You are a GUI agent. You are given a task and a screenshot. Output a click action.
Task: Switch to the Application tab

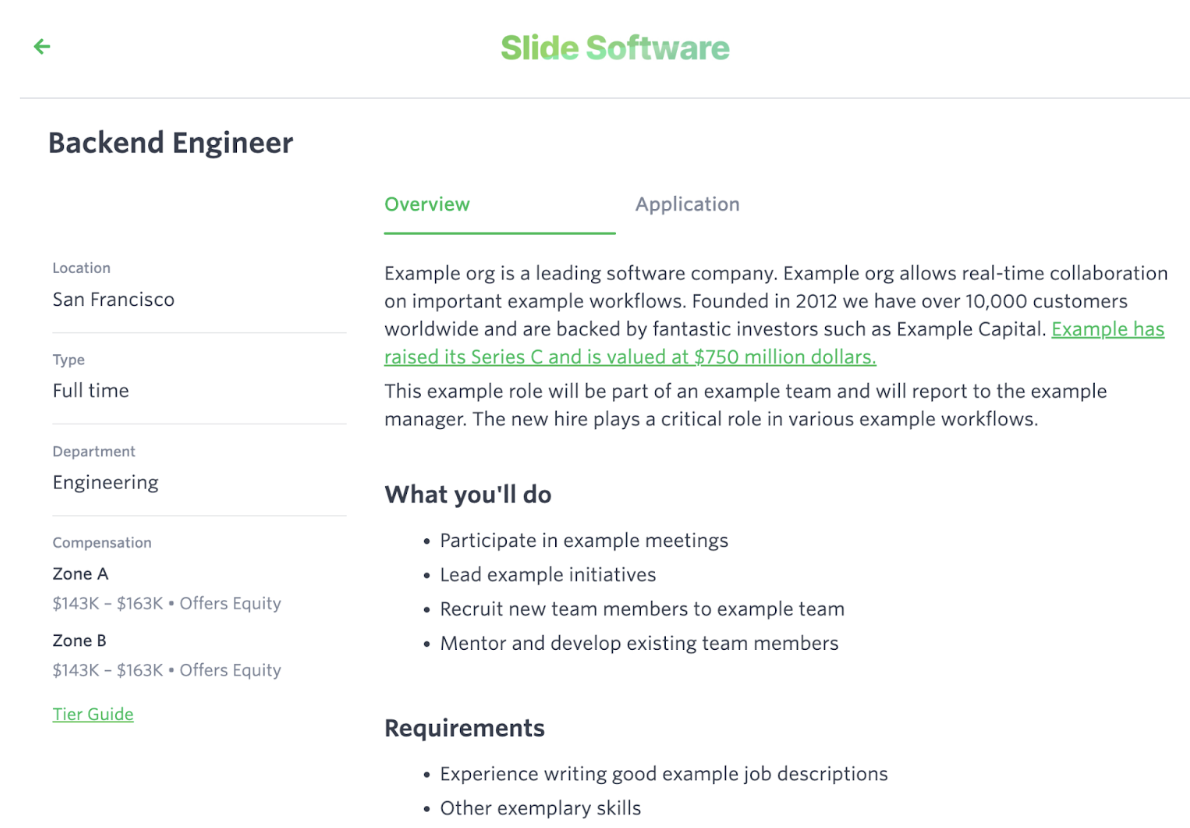[x=687, y=204]
